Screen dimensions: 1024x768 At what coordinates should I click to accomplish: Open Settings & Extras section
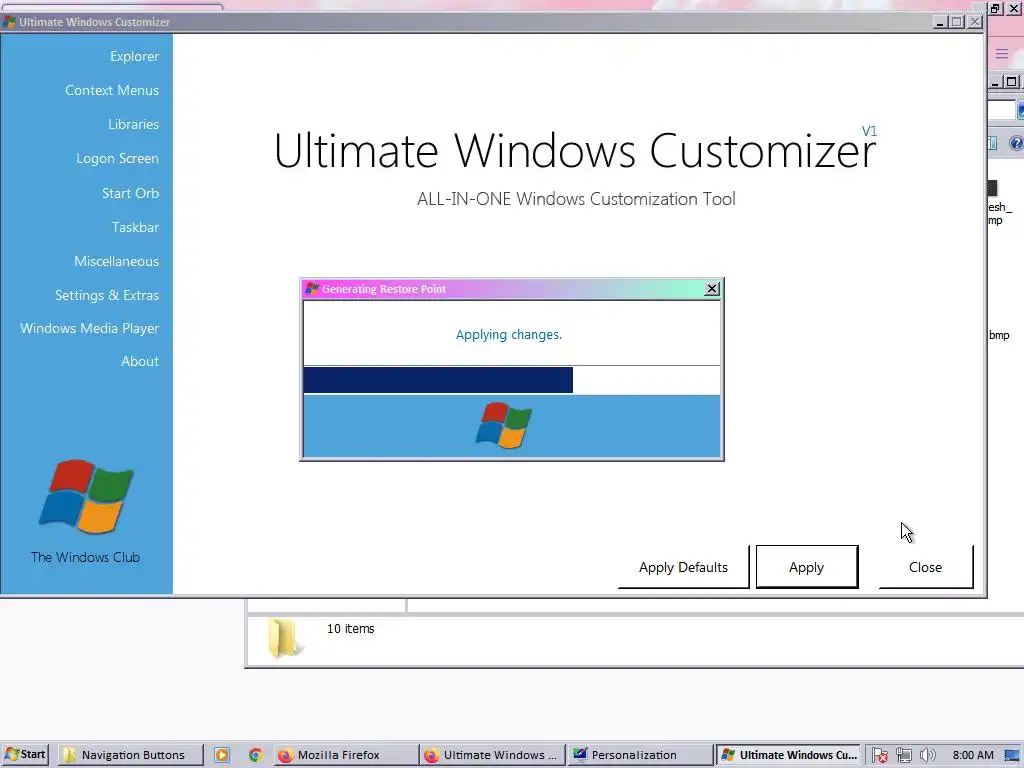(x=106, y=295)
